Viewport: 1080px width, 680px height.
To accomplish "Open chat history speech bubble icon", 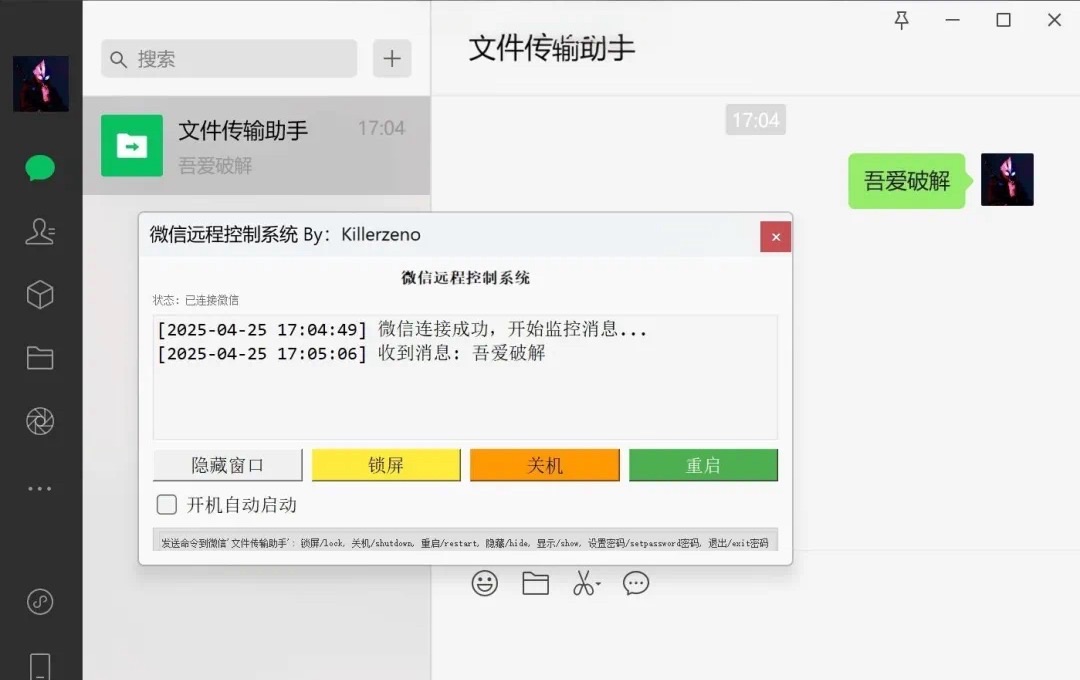I will 636,584.
